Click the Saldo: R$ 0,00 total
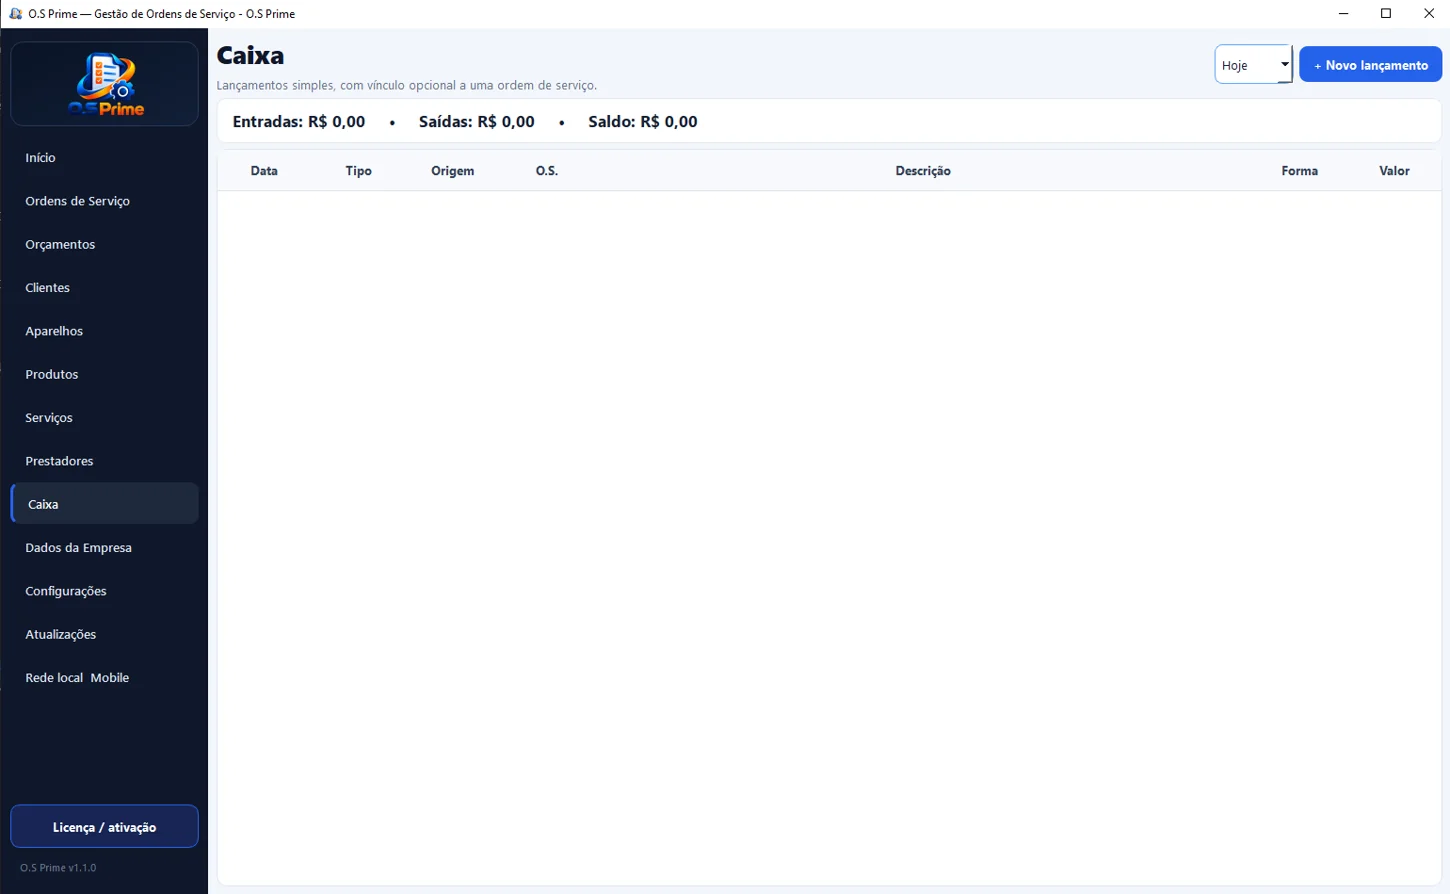This screenshot has width=1450, height=894. pos(643,122)
